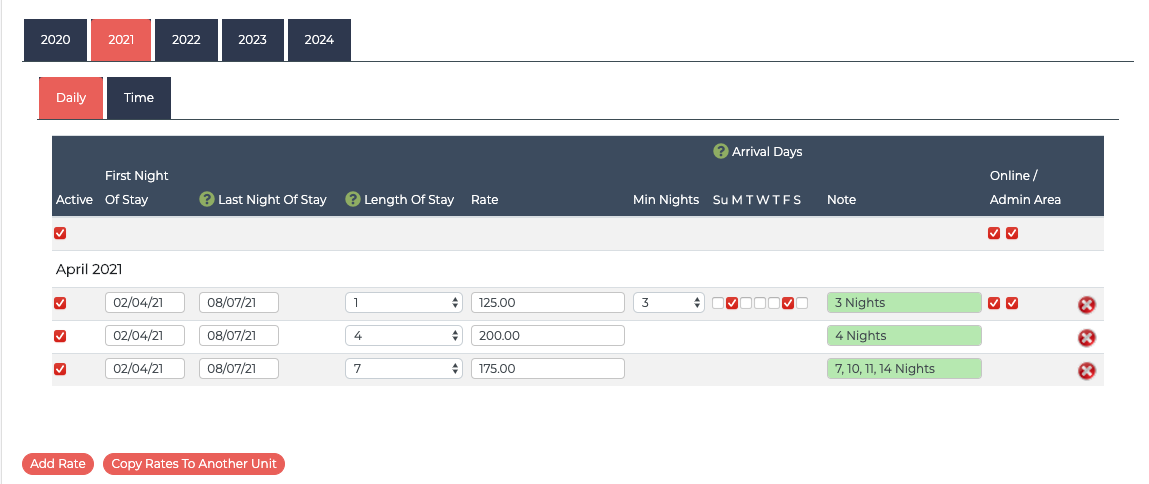1149x484 pixels.
Task: Check Saturday arrival day for 3 Nights rate
Action: (x=802, y=303)
